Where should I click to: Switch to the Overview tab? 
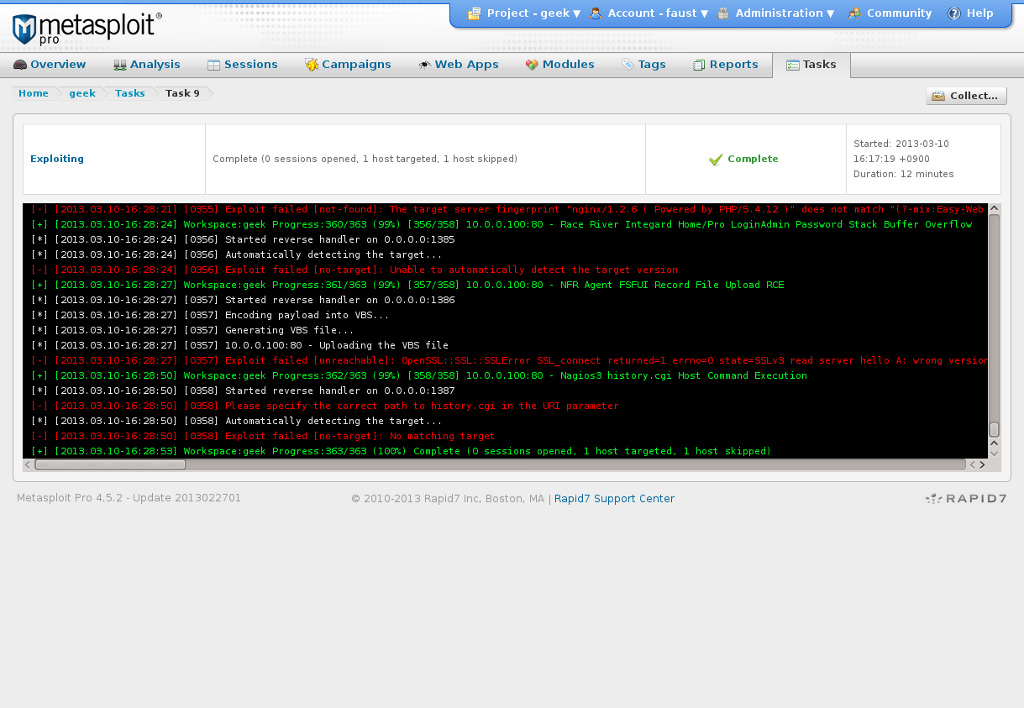(50, 65)
